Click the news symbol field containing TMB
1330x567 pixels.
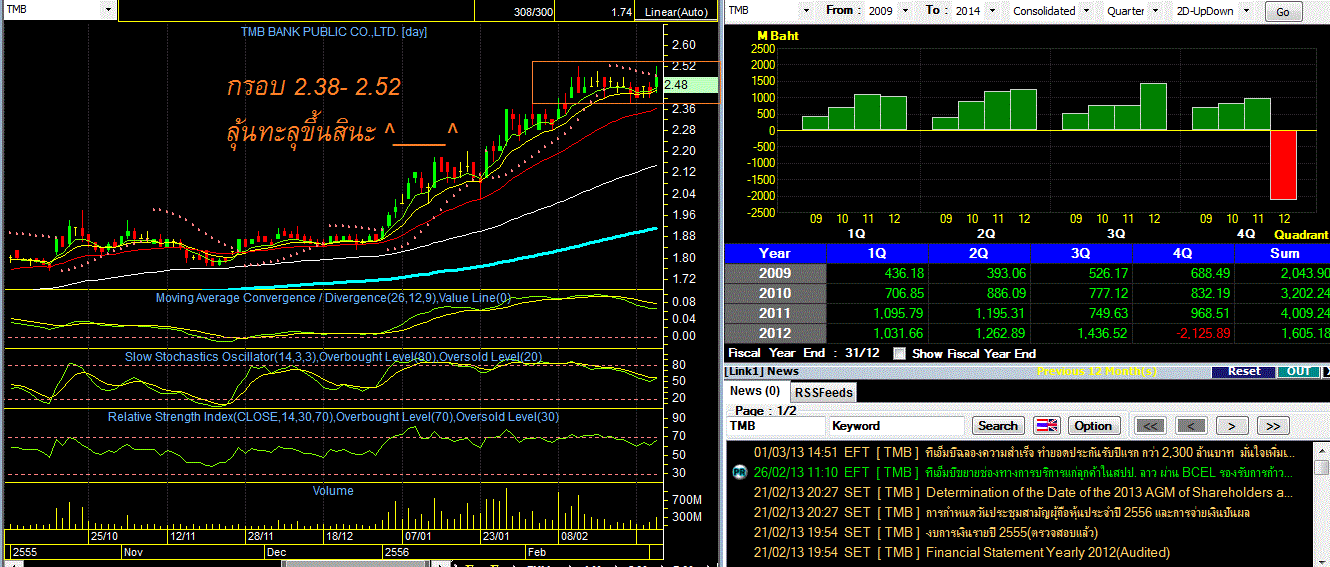pyautogui.click(x=775, y=425)
